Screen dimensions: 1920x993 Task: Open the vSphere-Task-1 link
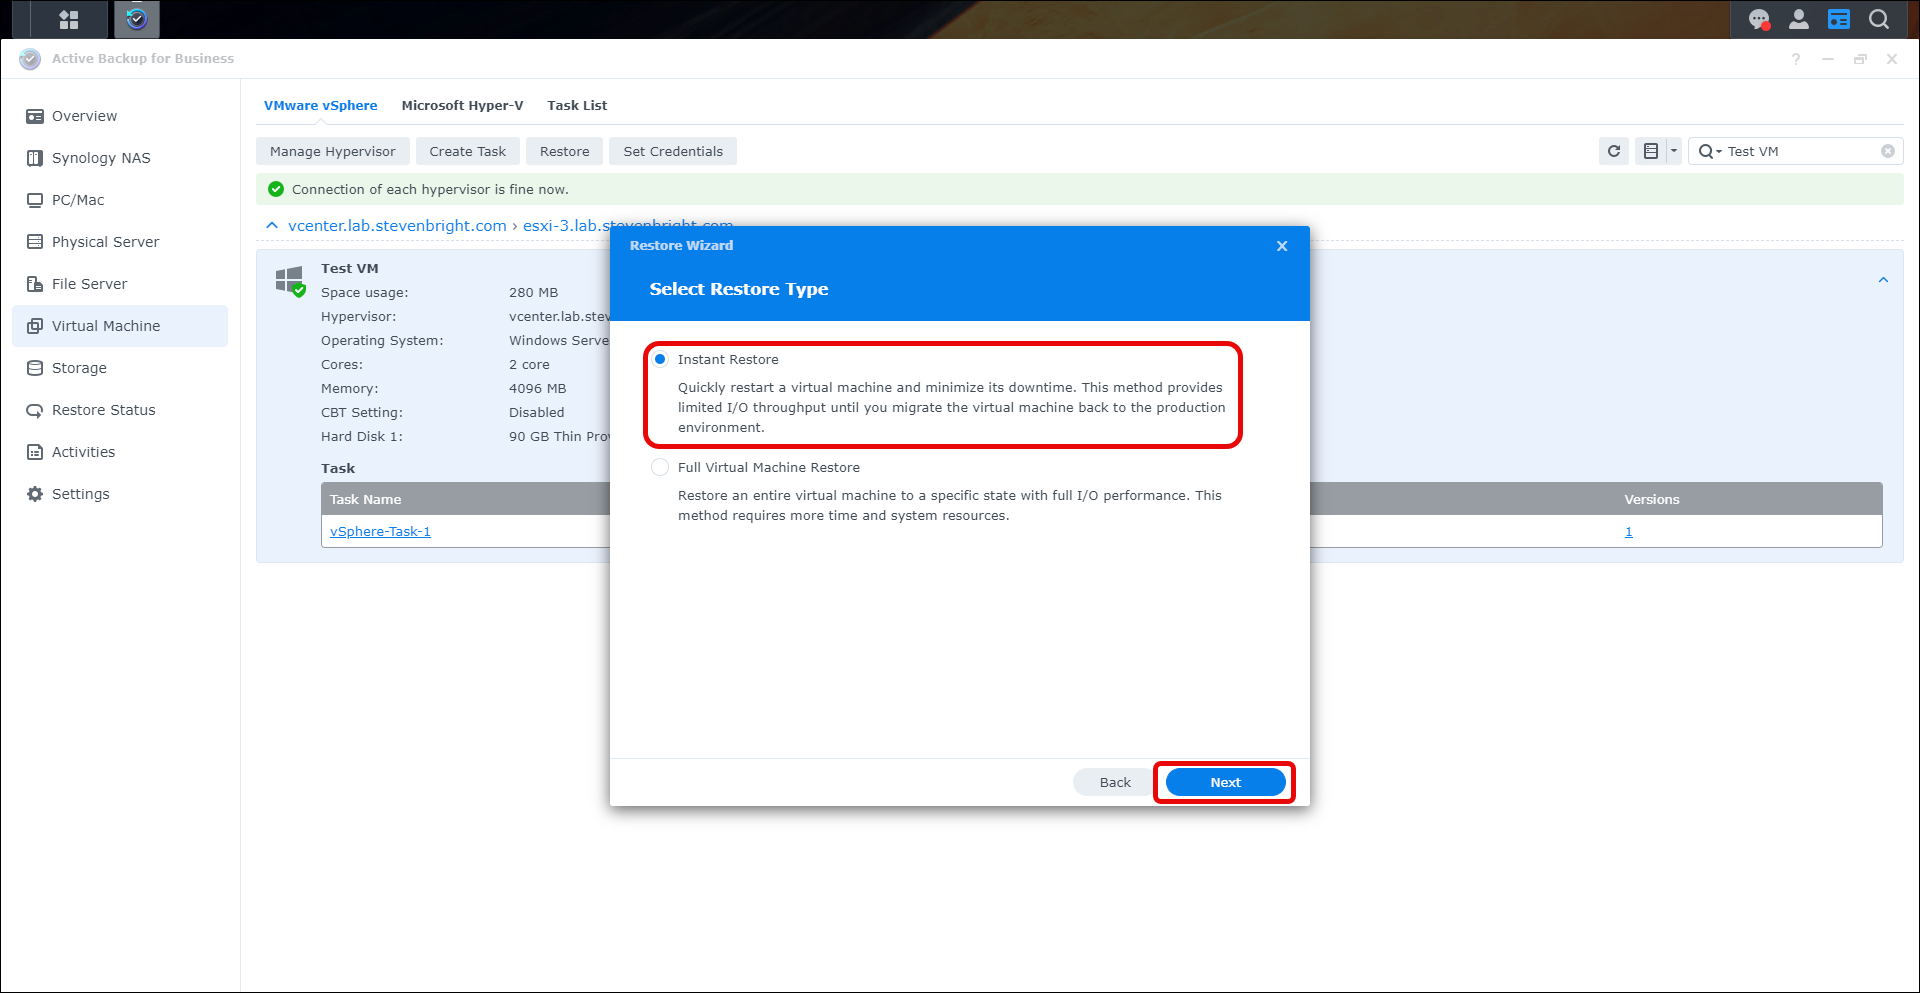coord(380,531)
